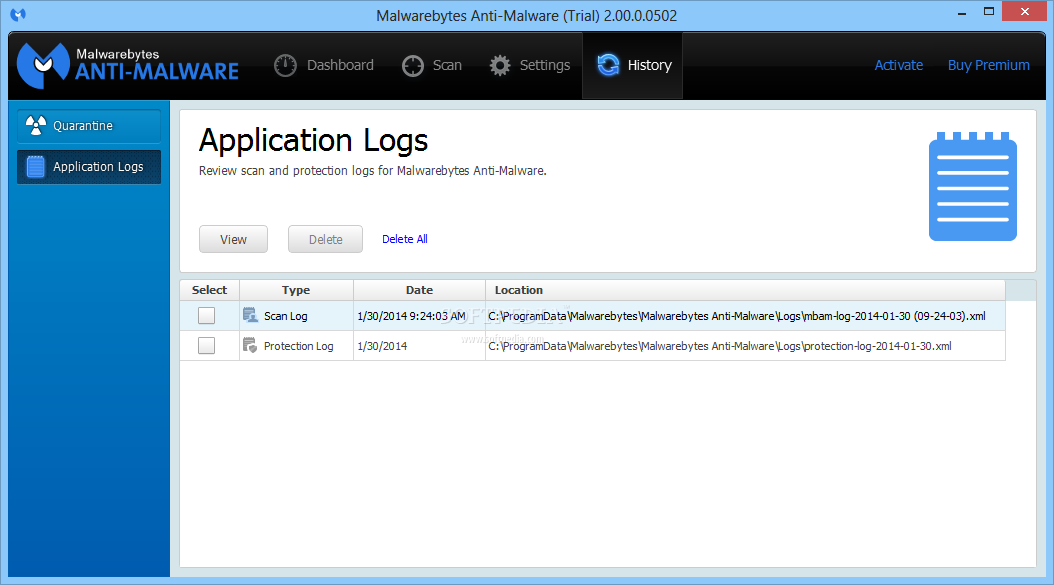Screen dimensions: 1054x585
Task: Click the History refresh icon
Action: [x=608, y=65]
